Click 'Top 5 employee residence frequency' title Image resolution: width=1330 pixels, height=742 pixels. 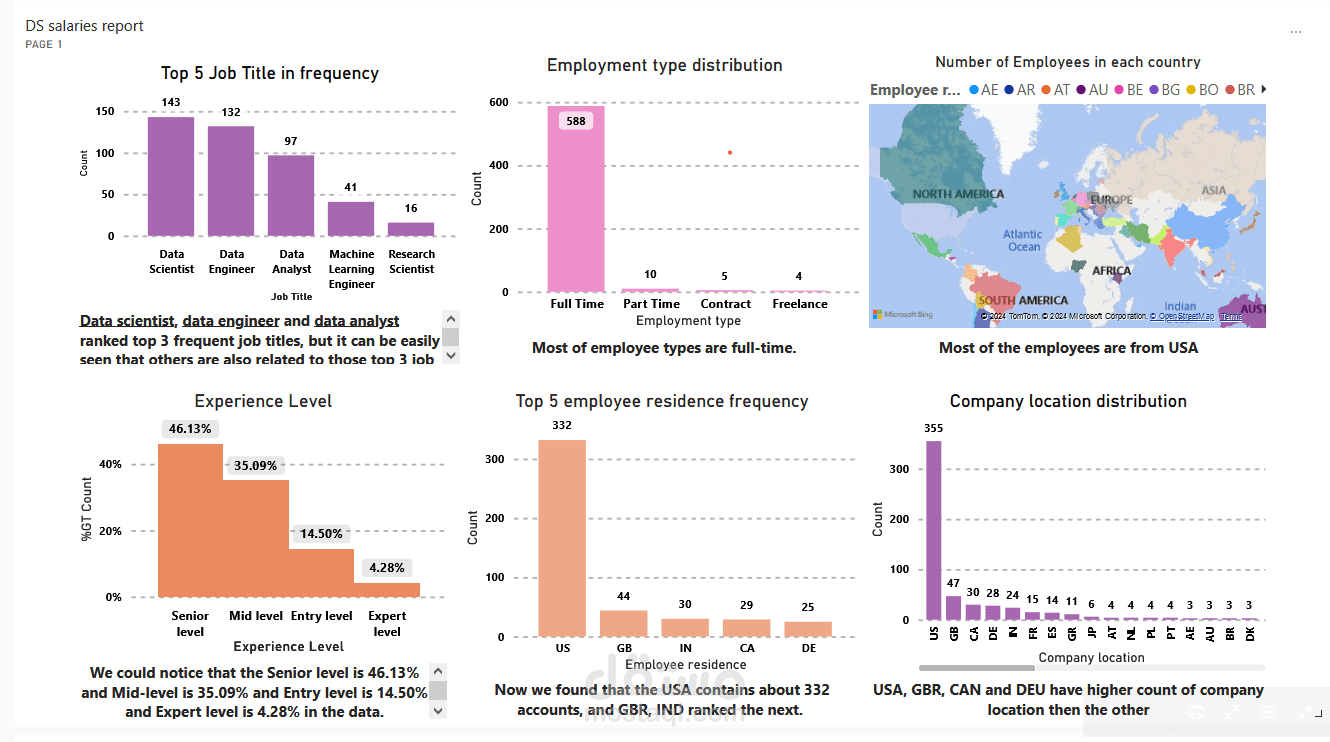(662, 401)
